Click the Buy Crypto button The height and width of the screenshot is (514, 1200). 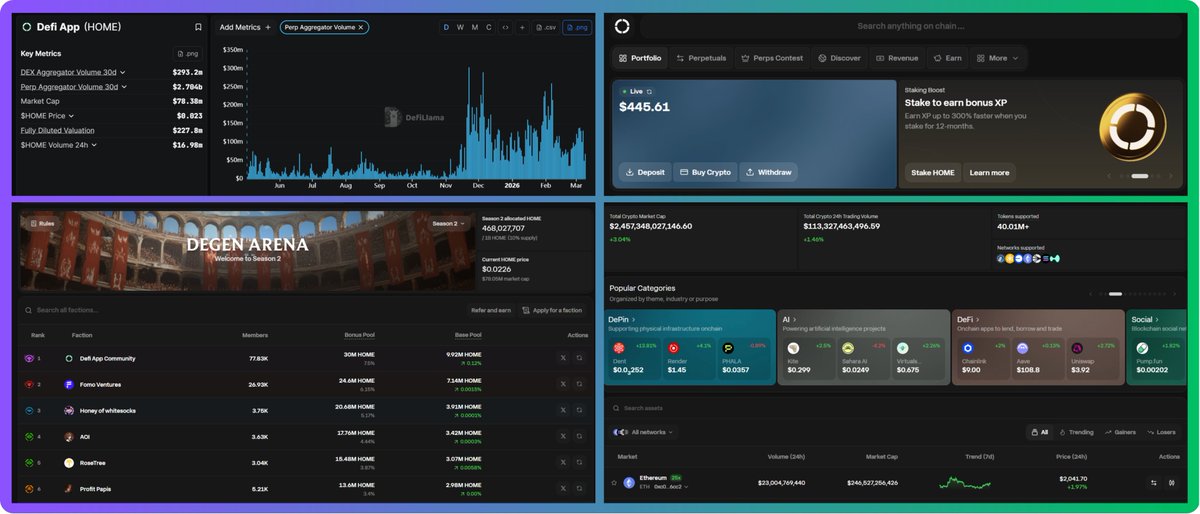coord(705,172)
